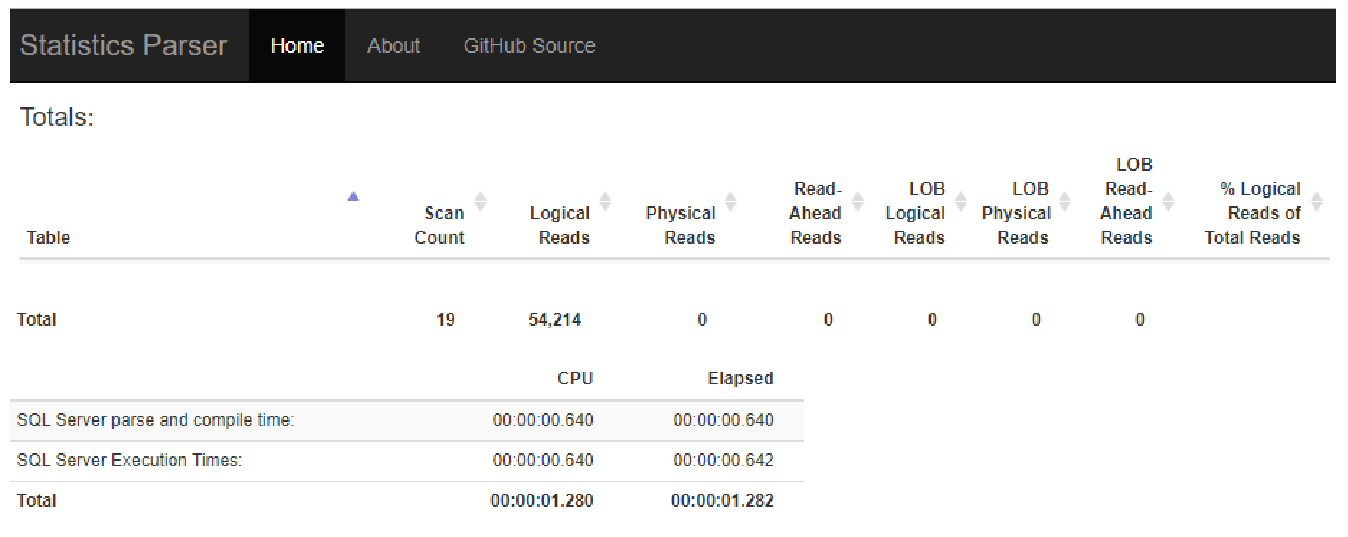Click the Logical Reads sort arrows icon
1348x537 pixels.
tap(605, 201)
